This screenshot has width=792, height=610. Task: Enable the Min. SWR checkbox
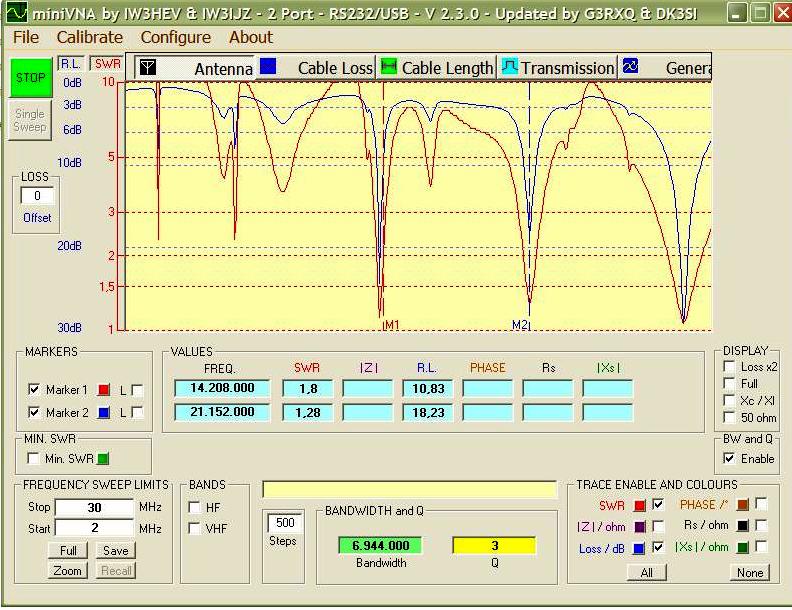click(x=34, y=458)
